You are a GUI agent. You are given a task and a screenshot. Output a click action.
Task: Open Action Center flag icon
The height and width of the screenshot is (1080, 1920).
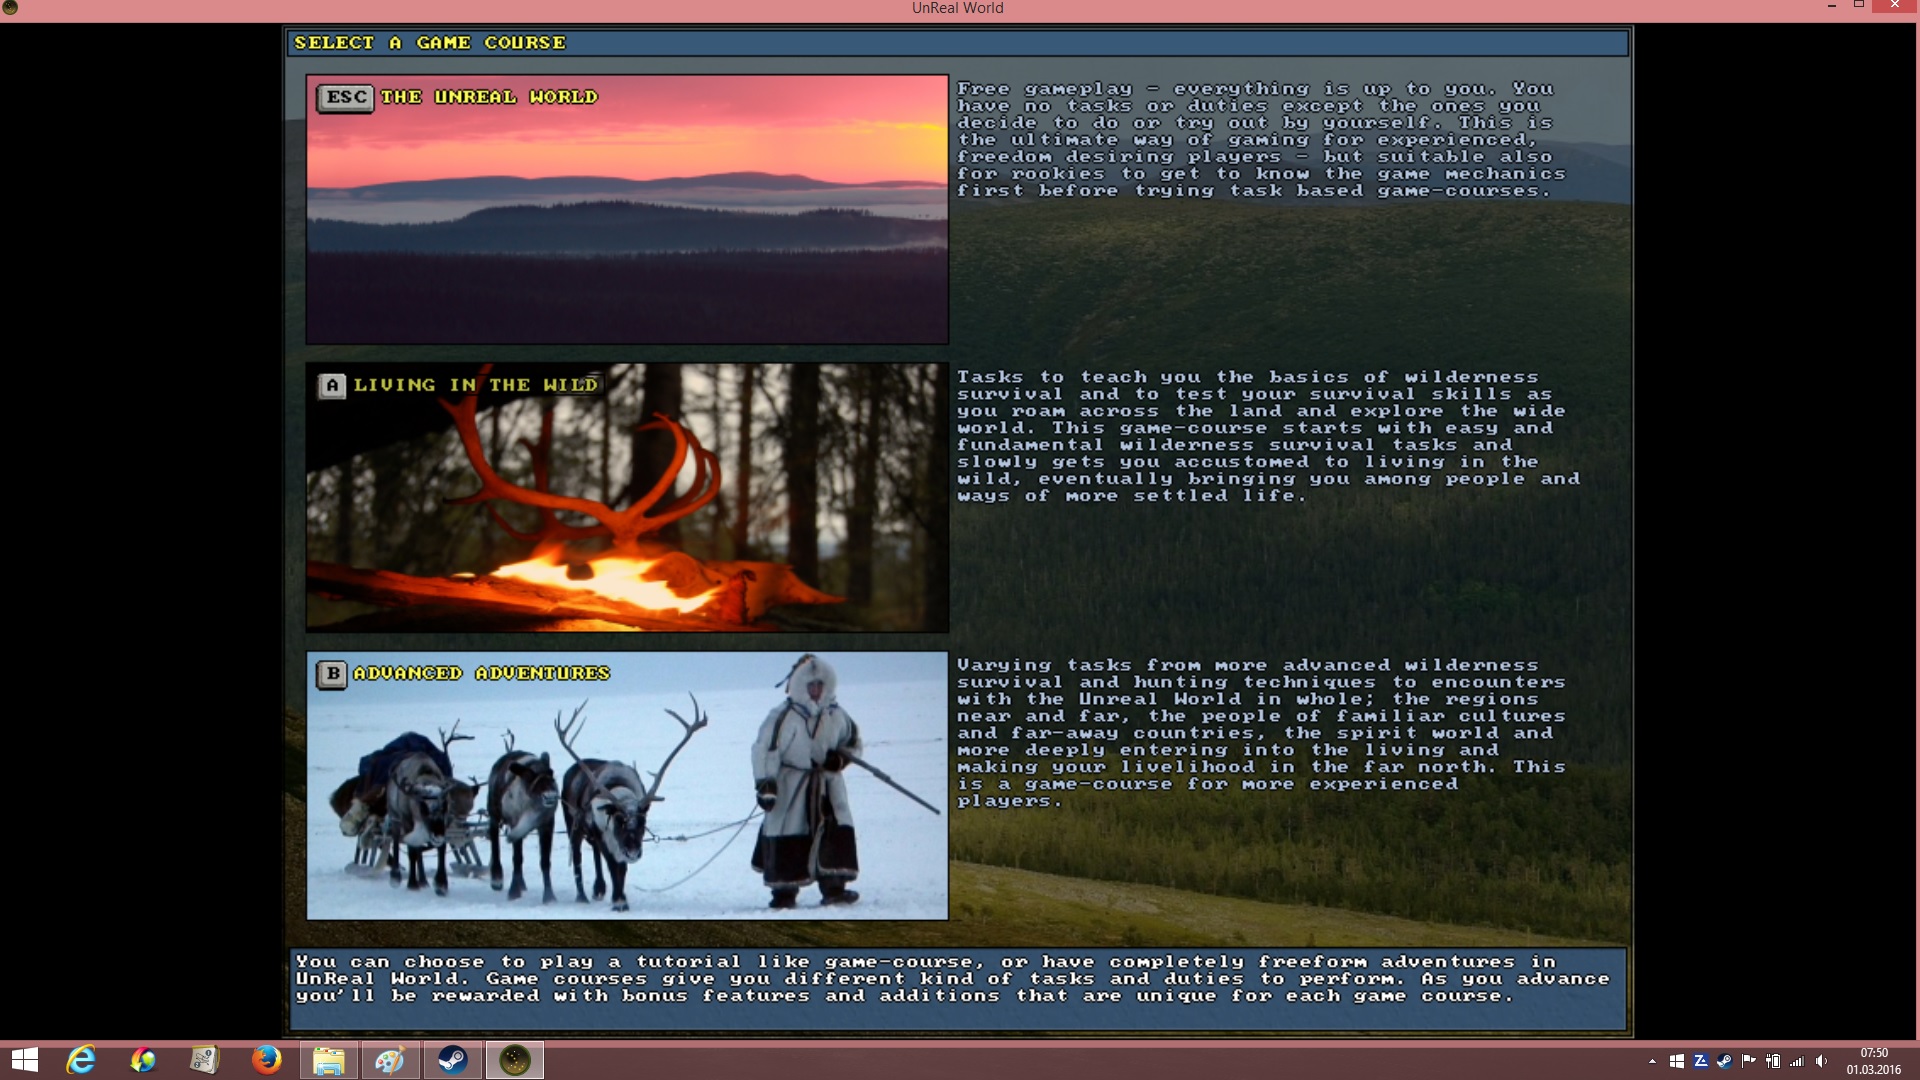click(x=1749, y=1061)
